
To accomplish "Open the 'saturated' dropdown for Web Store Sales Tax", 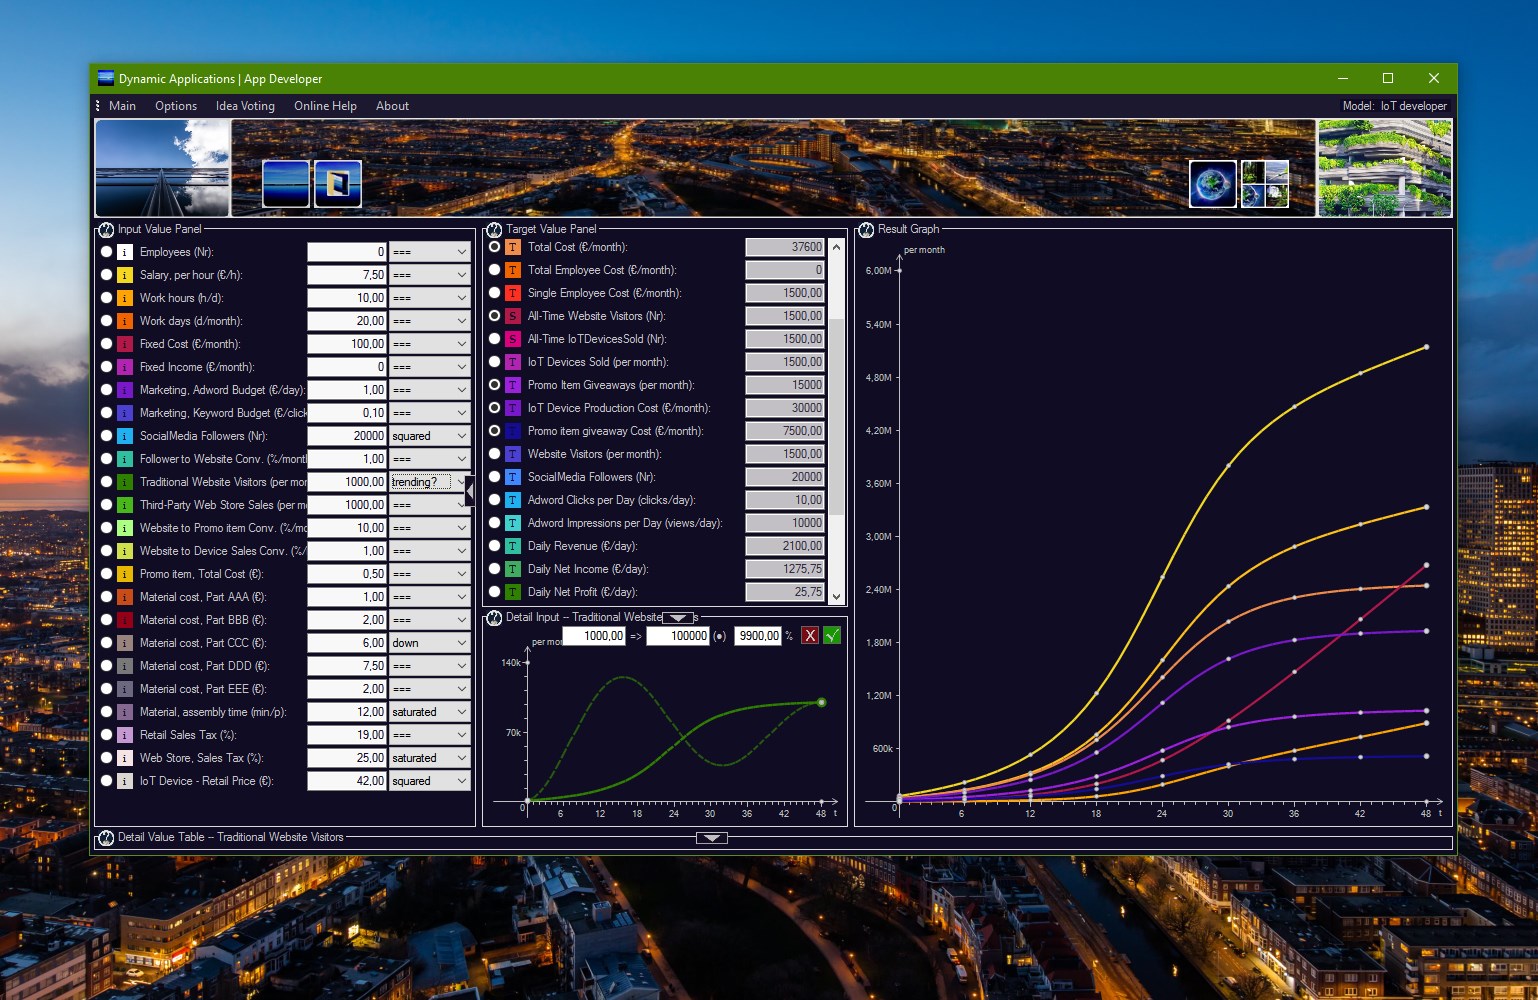I will tap(429, 758).
